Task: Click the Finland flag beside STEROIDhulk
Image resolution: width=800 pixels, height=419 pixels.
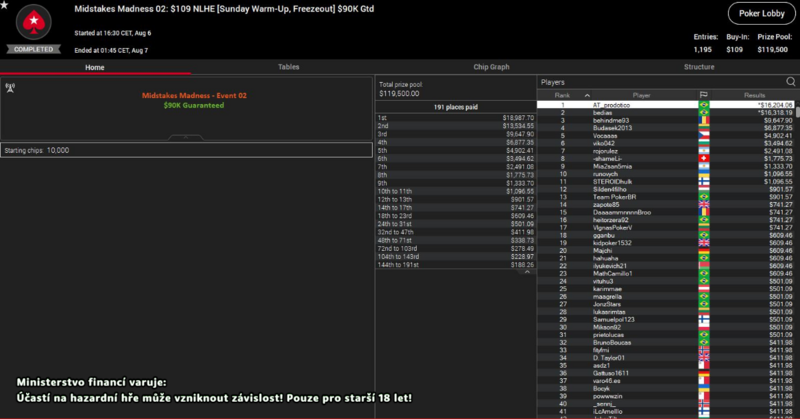Action: tap(704, 181)
